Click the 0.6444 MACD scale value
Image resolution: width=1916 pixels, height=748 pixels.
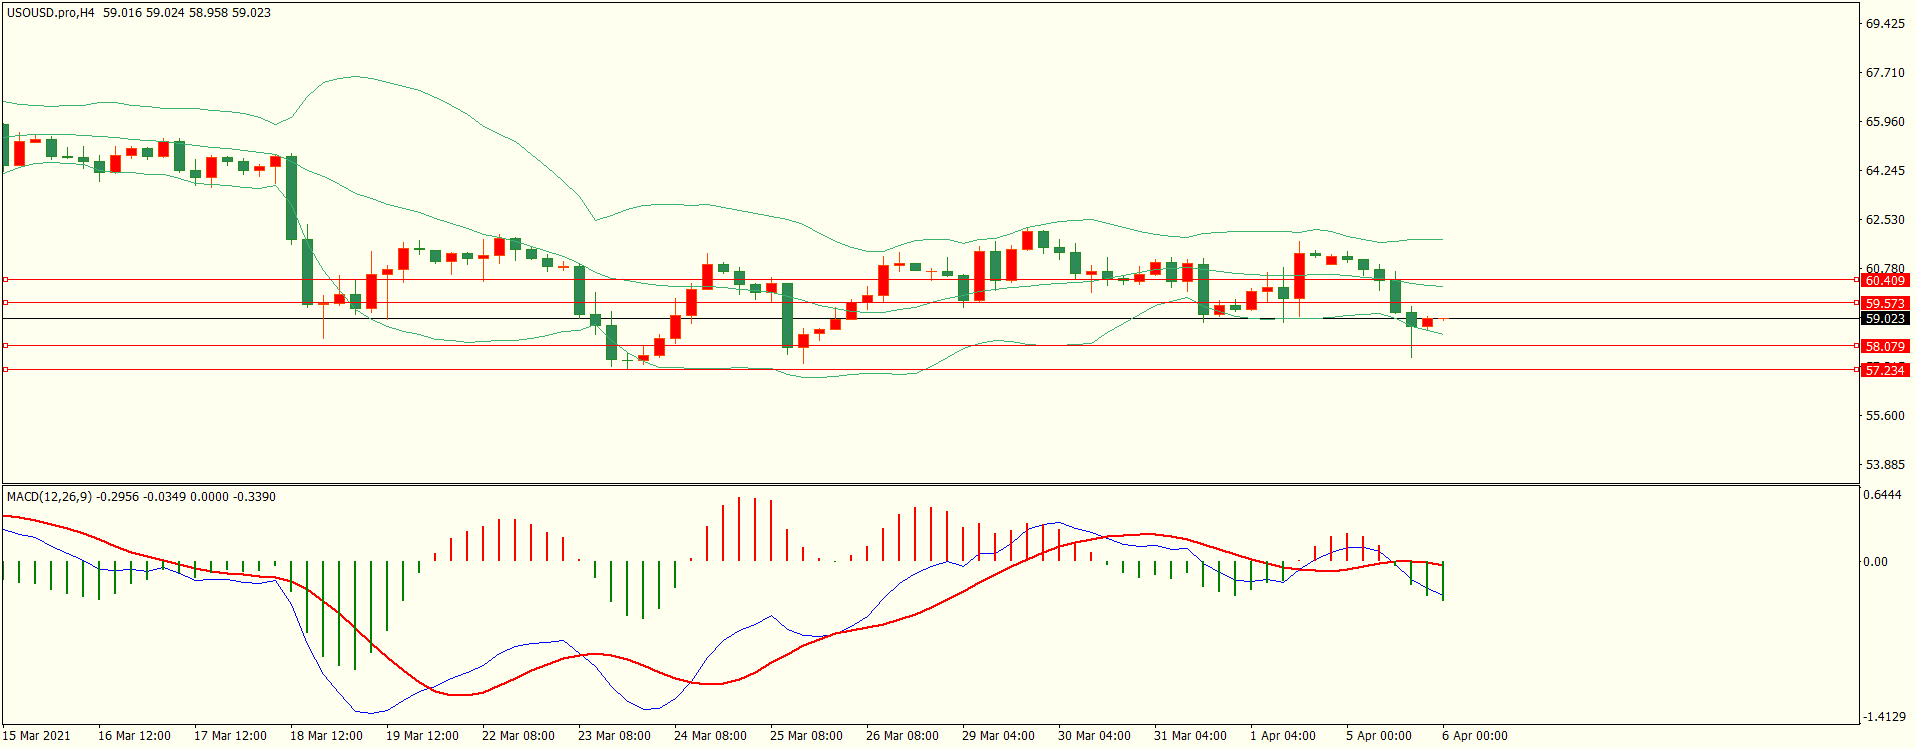1882,496
